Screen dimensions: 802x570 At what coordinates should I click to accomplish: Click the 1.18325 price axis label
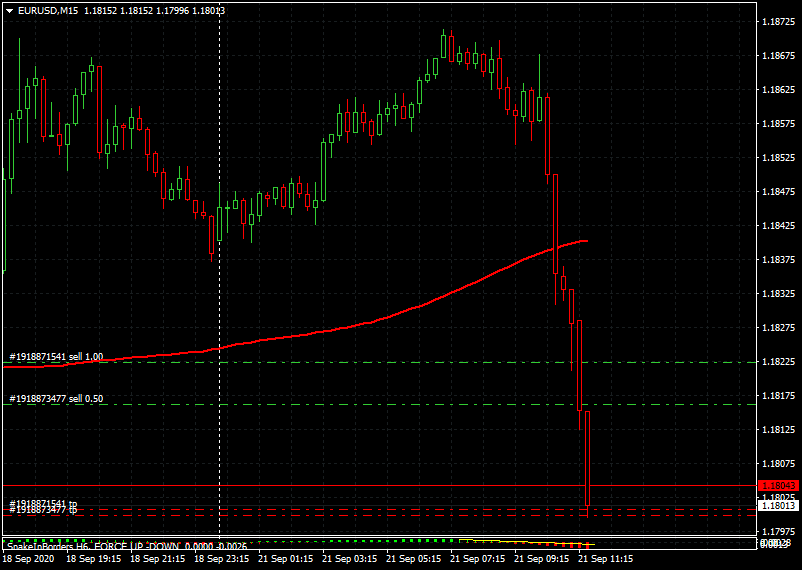pos(779,294)
